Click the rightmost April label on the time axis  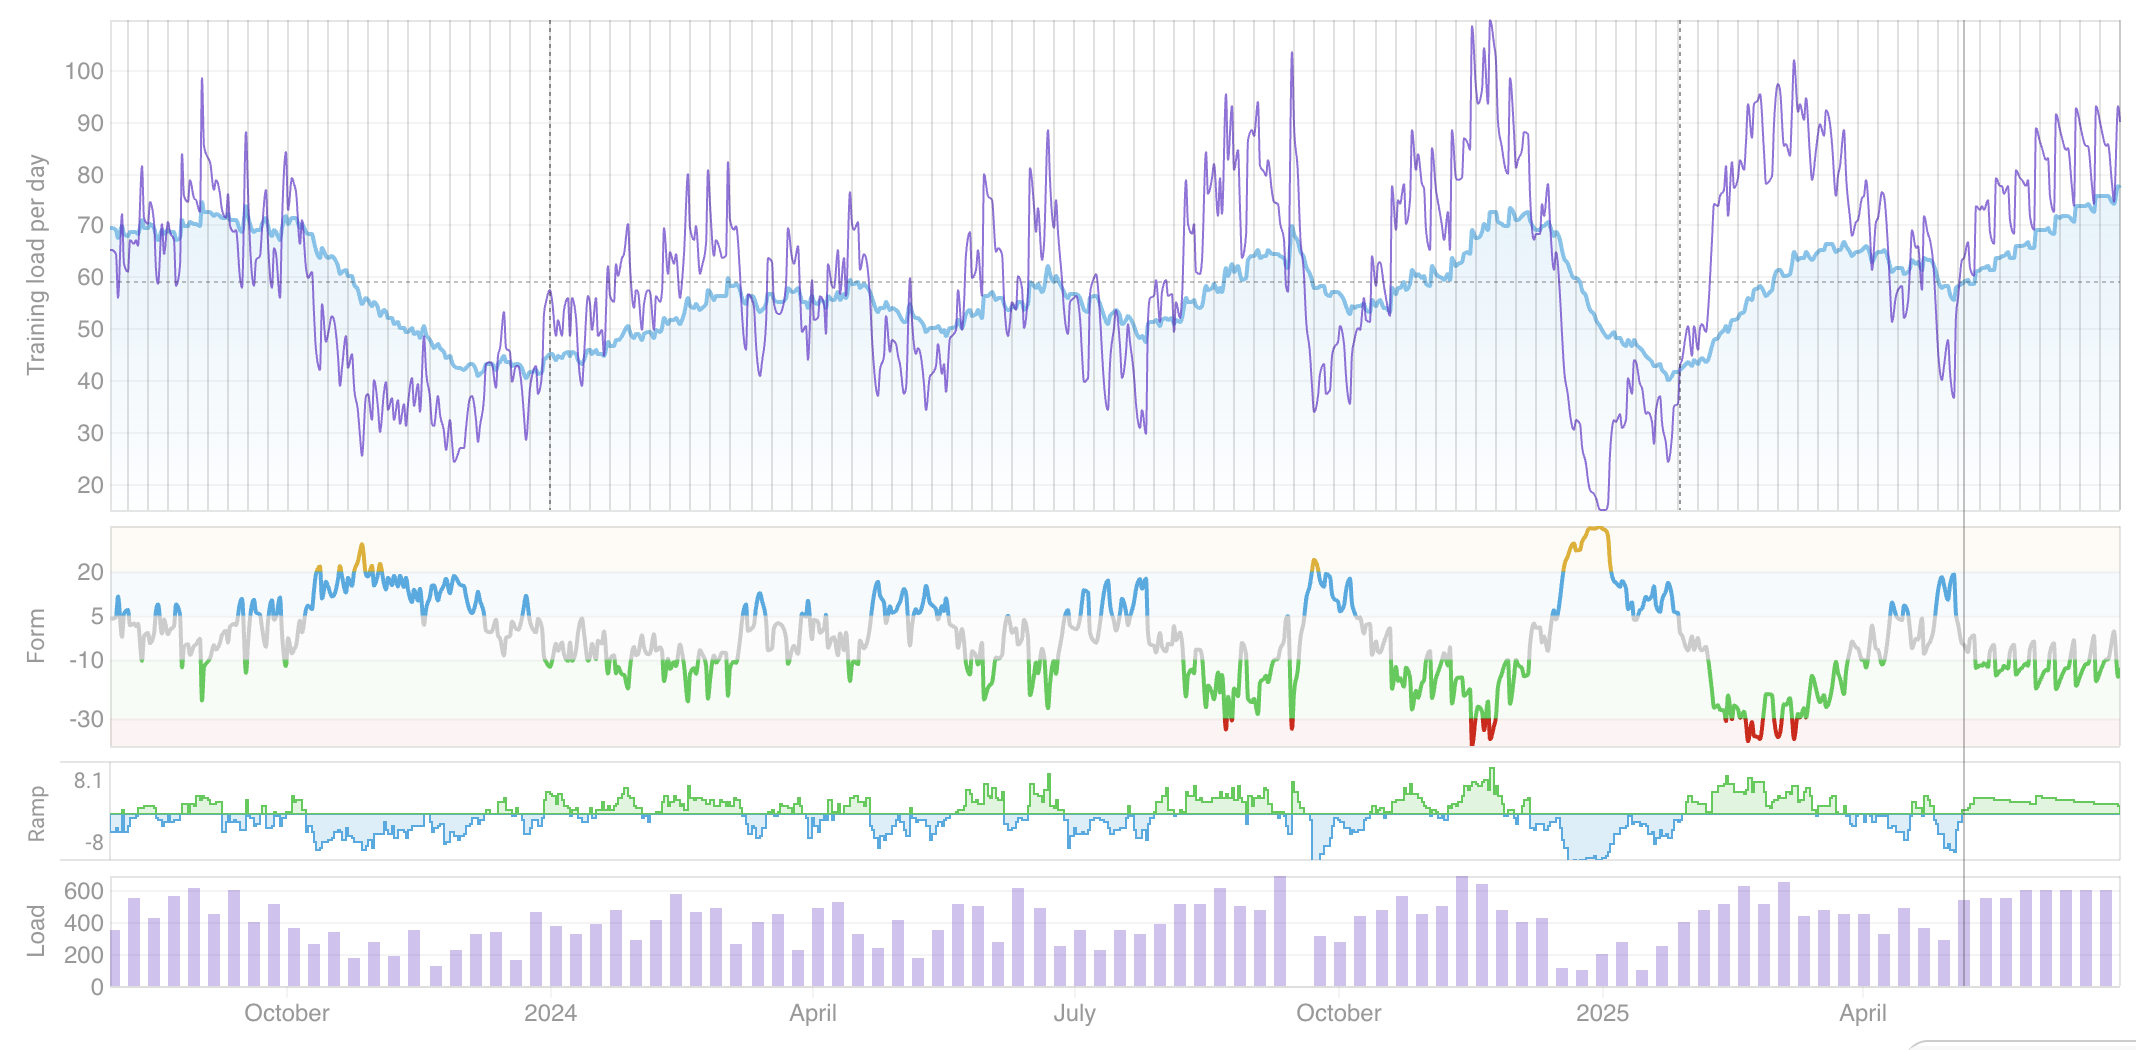coord(1863,1013)
